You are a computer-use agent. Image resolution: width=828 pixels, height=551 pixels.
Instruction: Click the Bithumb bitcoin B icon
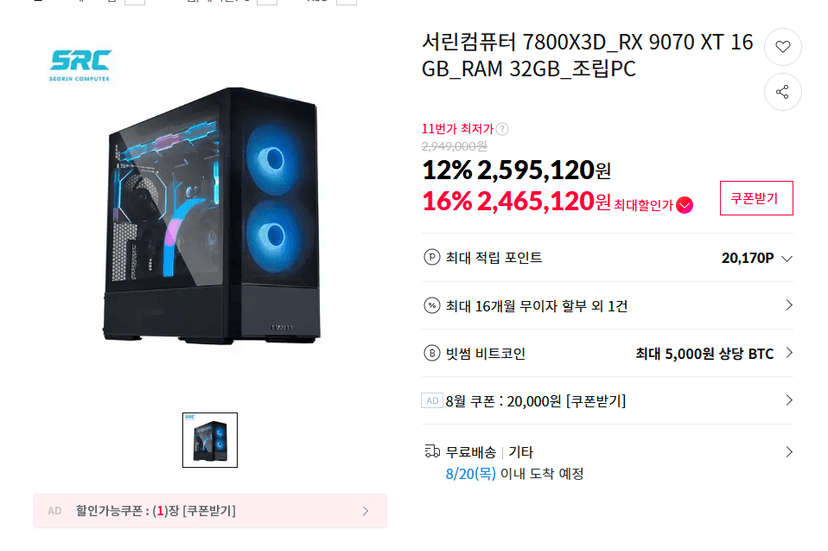coord(431,353)
